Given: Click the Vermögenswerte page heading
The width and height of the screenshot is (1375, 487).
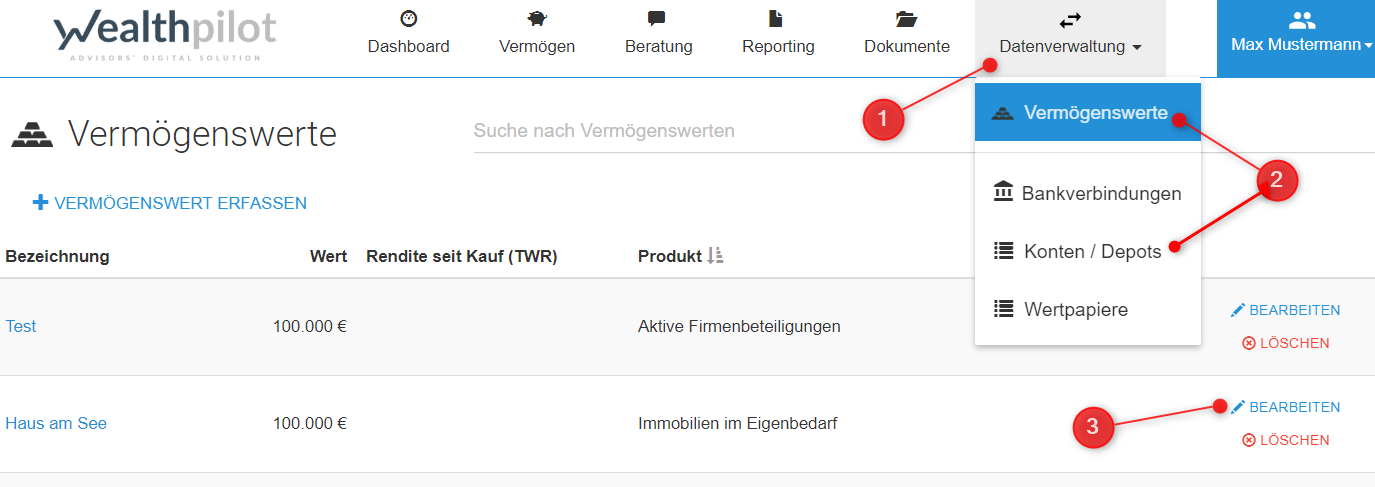Looking at the screenshot, I should click(x=202, y=133).
